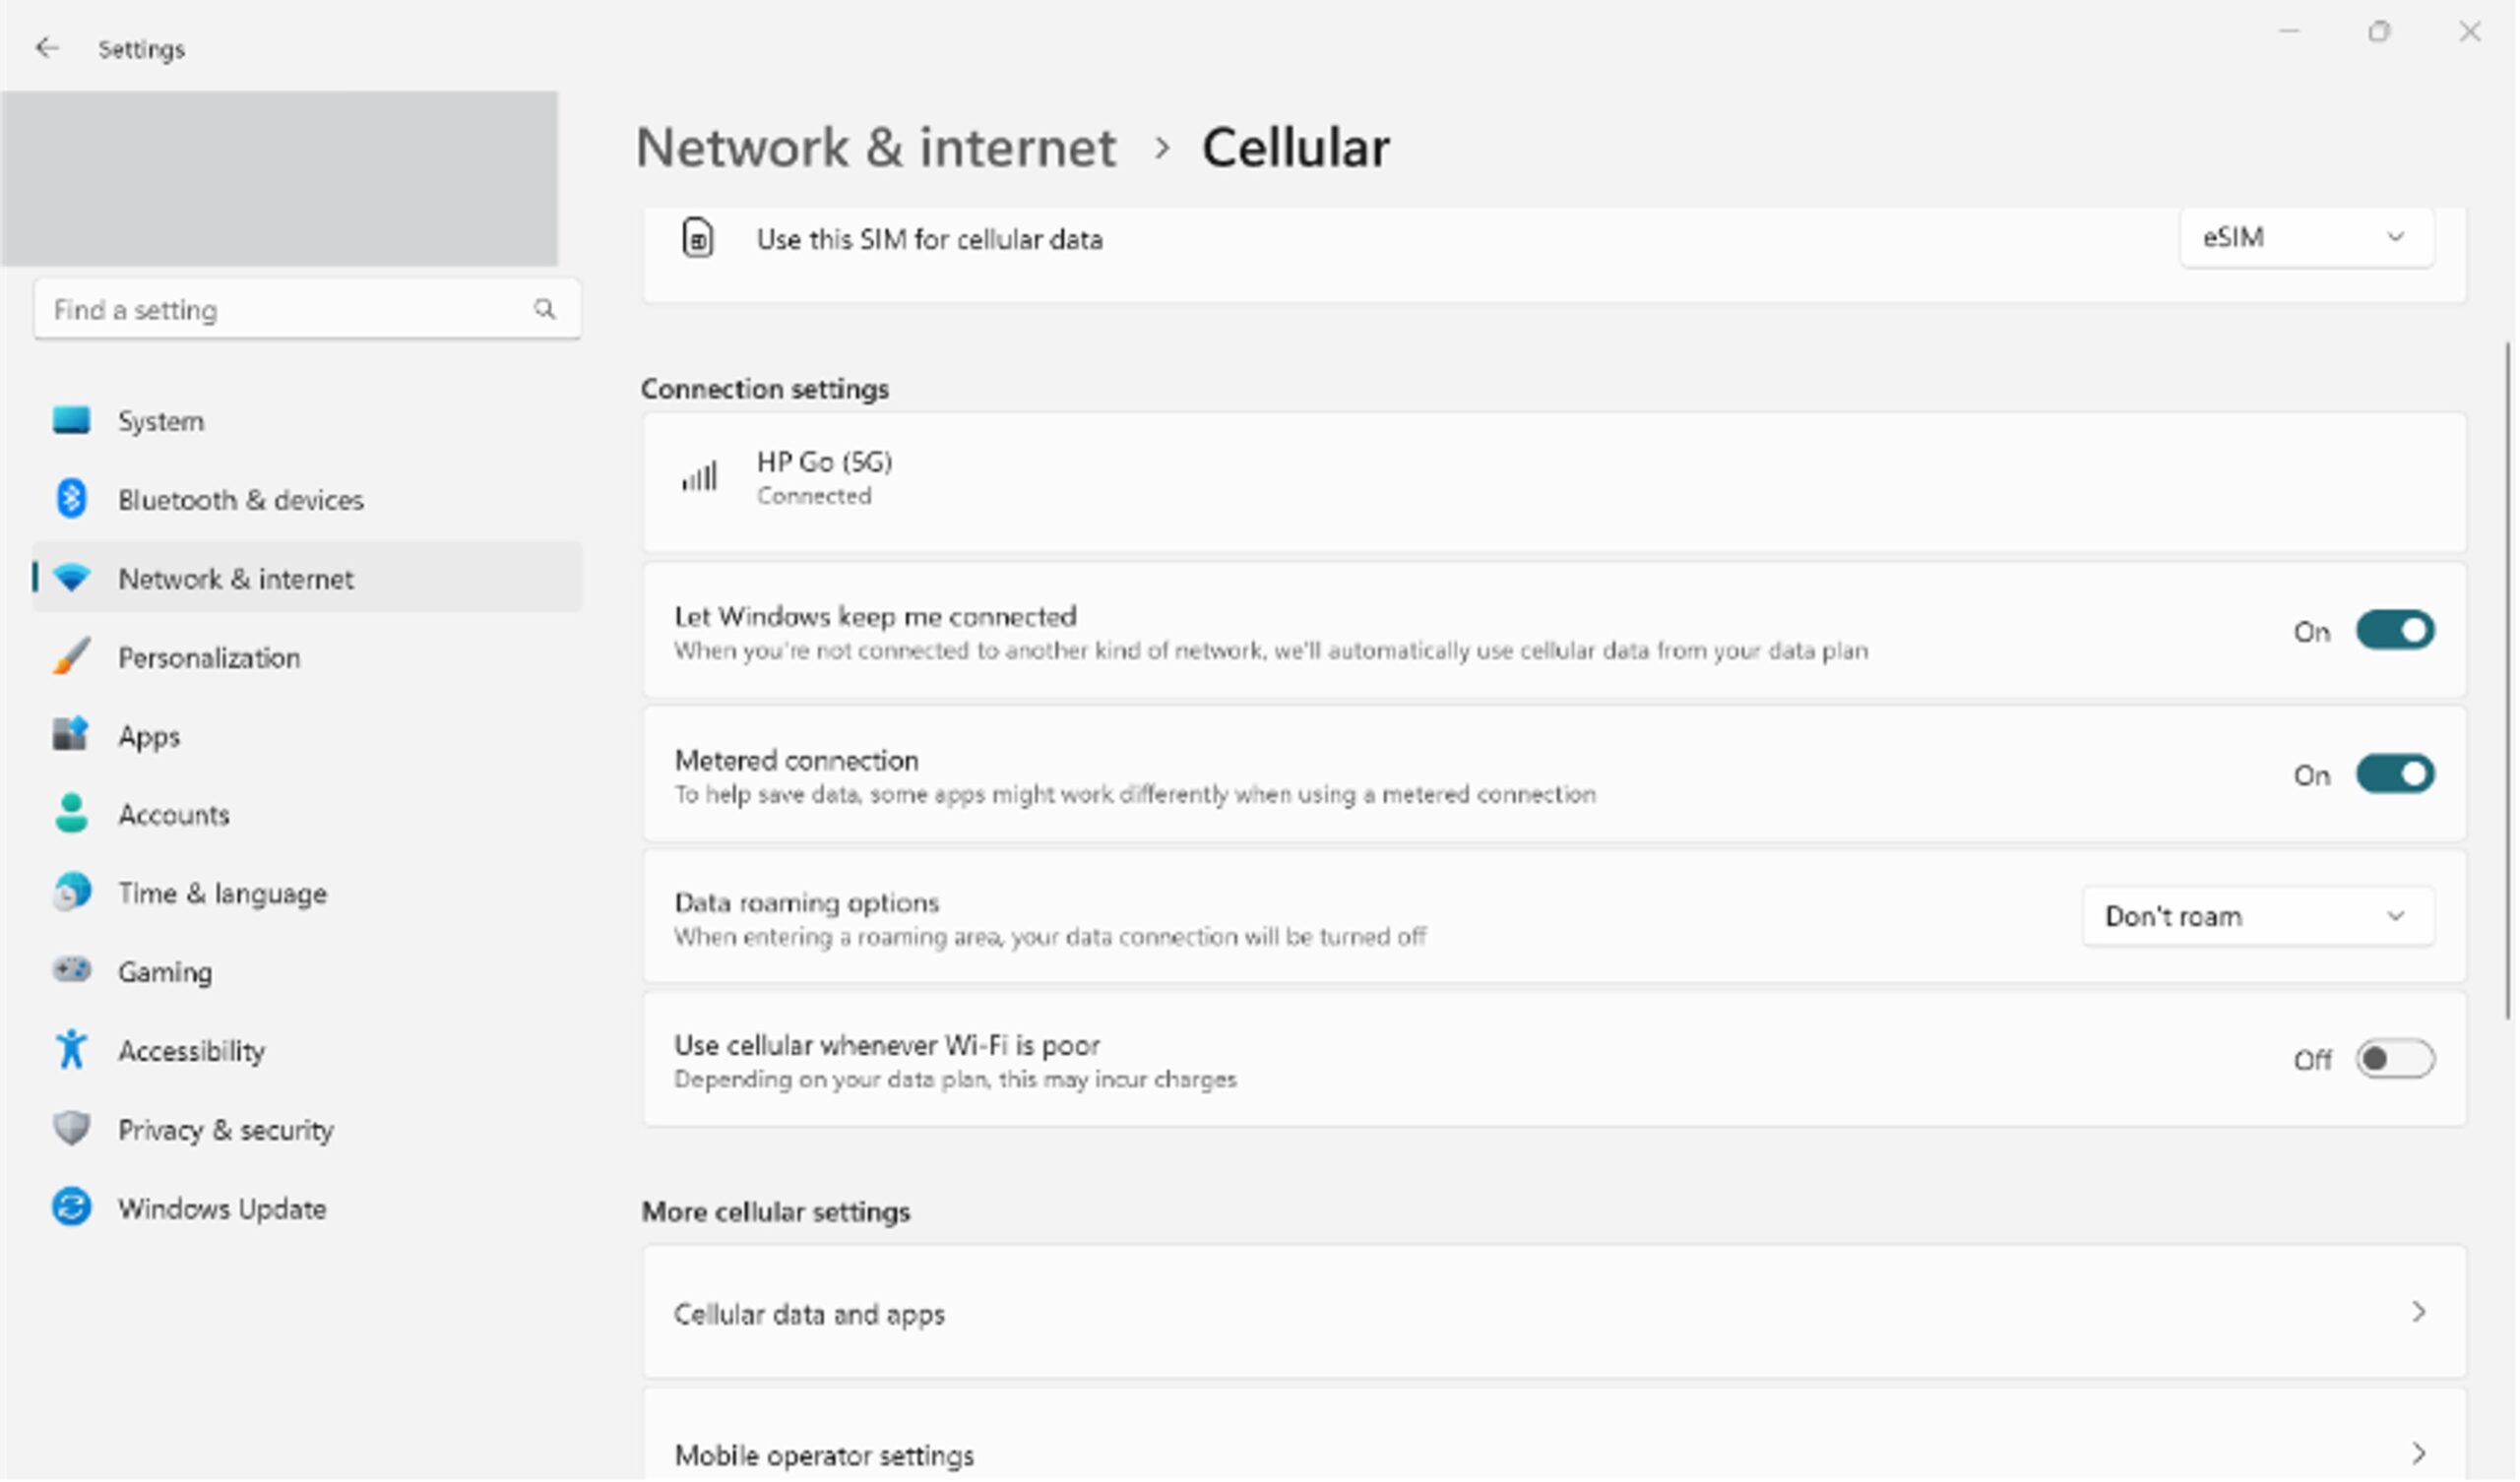Click the Personalization paintbrush icon

click(71, 657)
